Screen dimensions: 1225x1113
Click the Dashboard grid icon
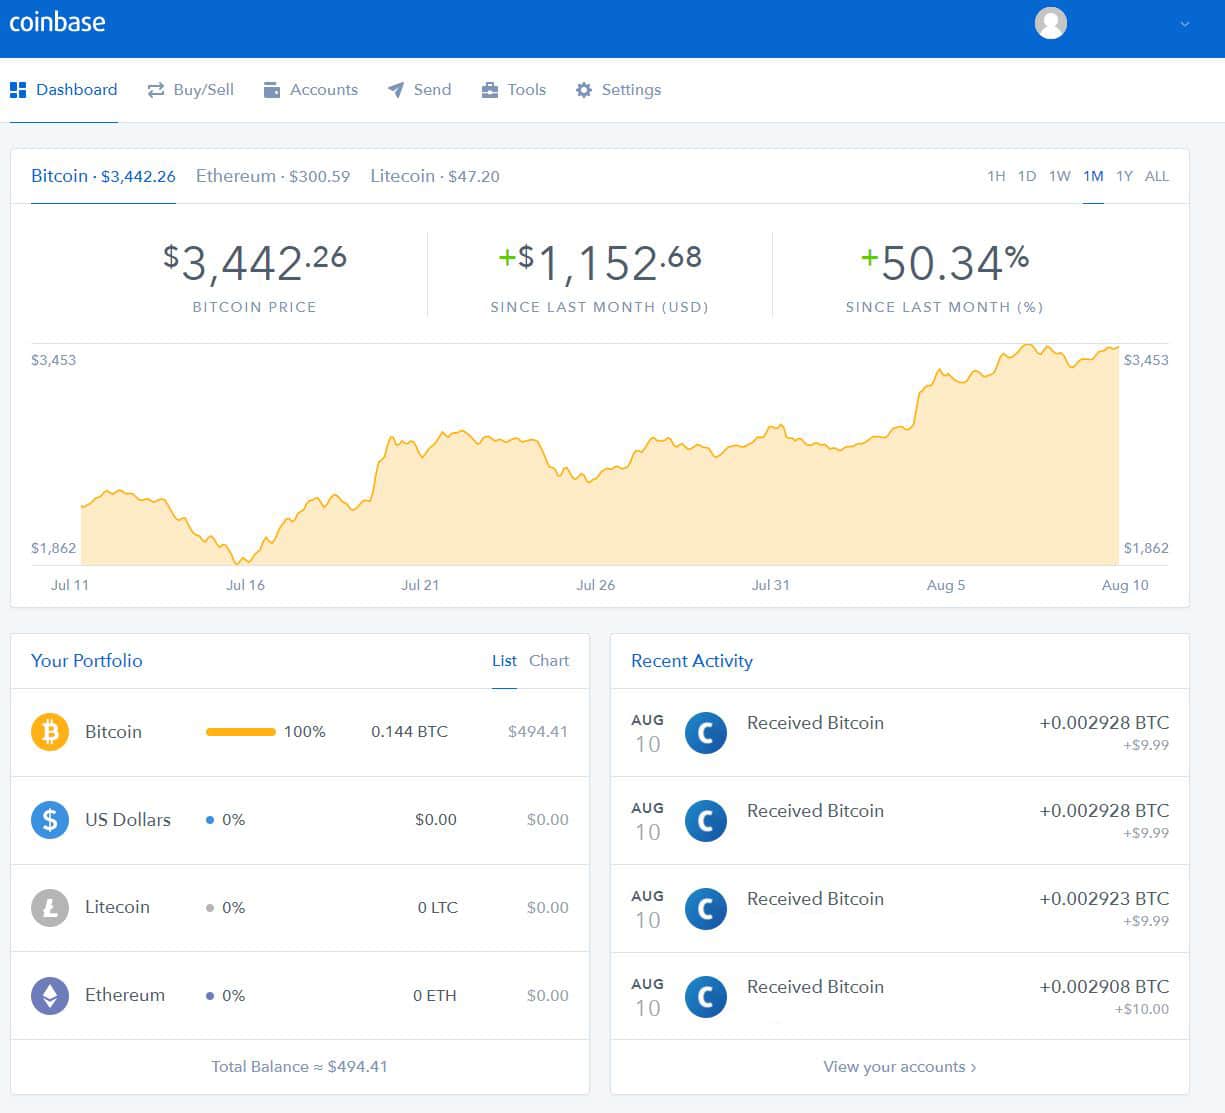tap(18, 89)
